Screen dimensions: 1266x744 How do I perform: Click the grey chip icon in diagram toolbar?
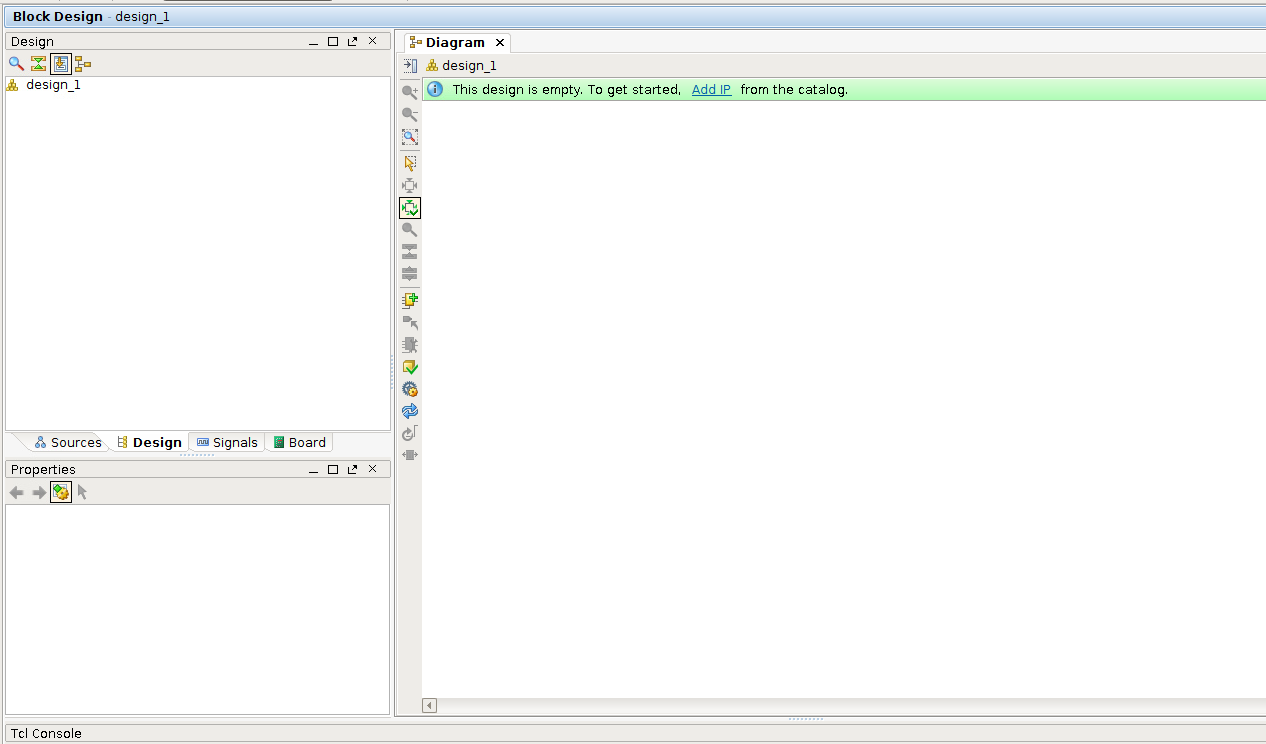click(410, 345)
